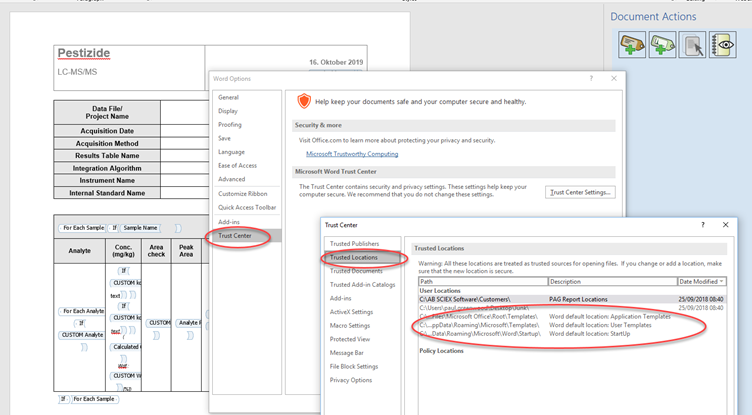This screenshot has height=415, width=752.
Task: Select Privacy Options in Trust Center
Action: [x=351, y=380]
